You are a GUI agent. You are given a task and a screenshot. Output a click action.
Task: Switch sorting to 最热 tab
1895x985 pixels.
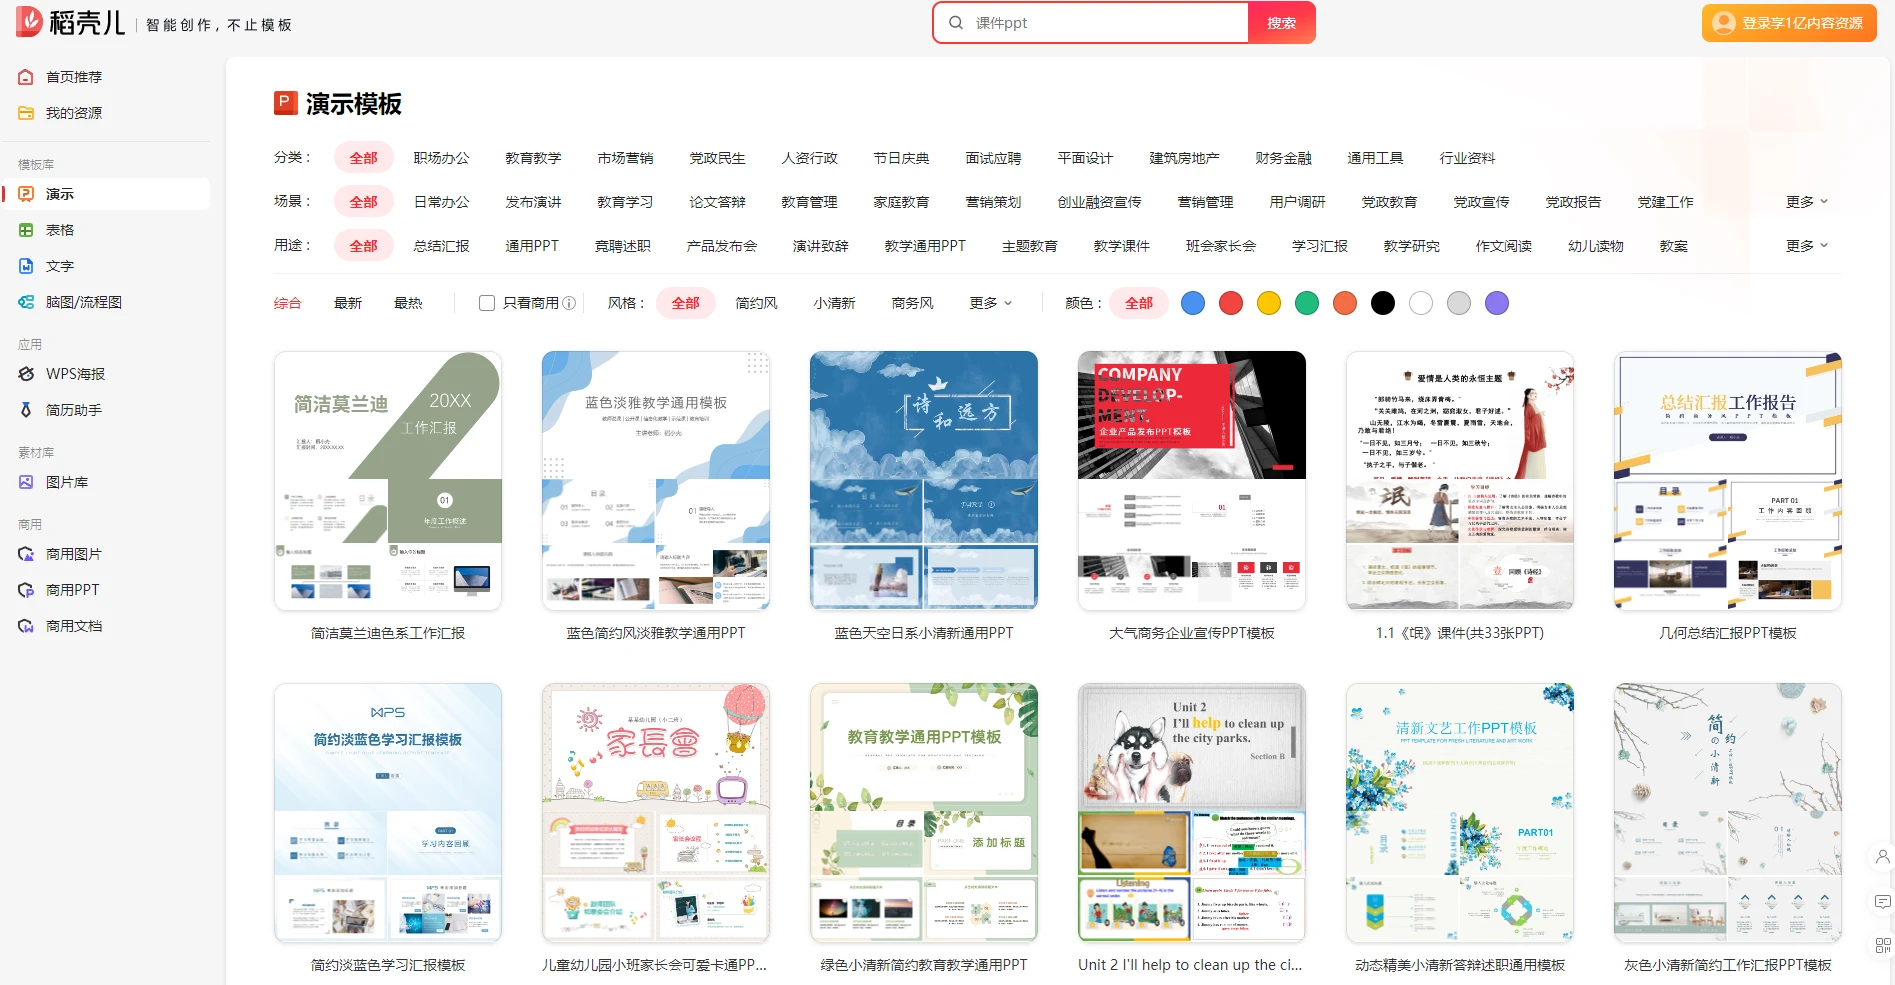[408, 303]
